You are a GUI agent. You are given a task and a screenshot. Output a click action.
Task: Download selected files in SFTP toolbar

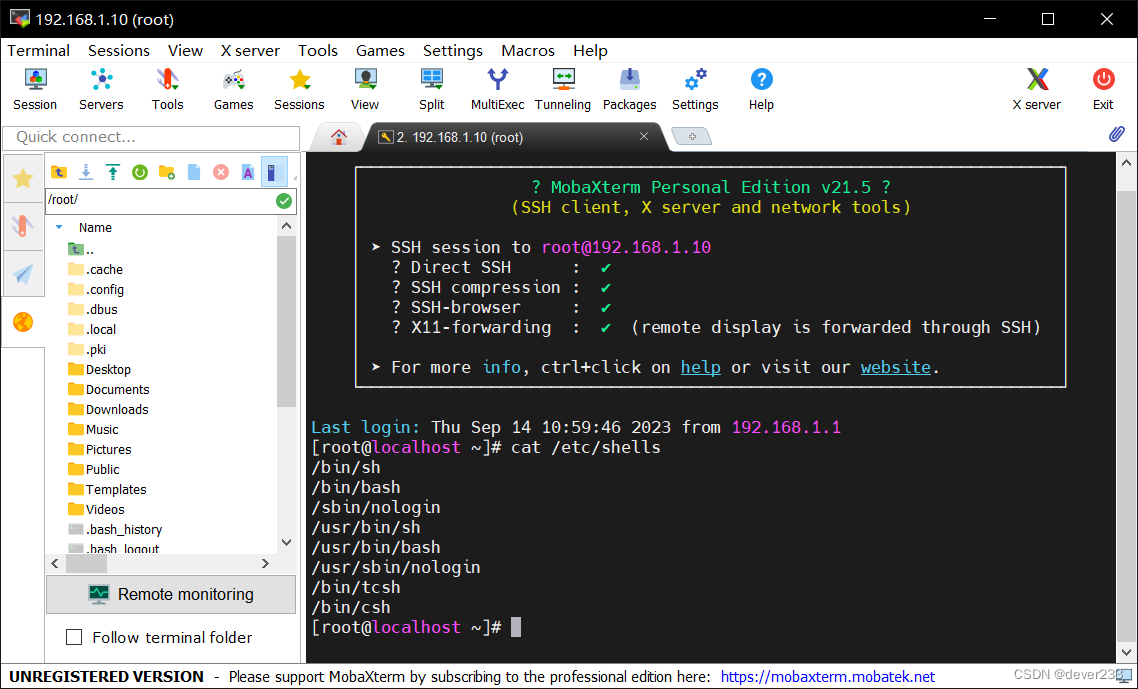click(x=86, y=172)
